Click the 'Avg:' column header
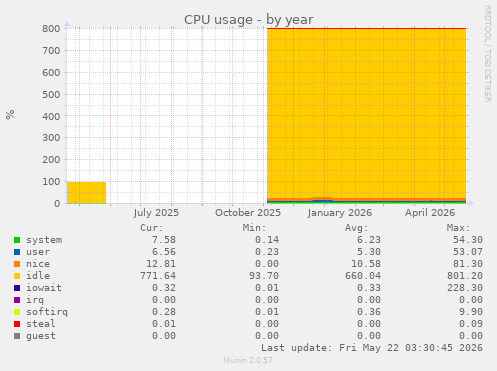 [356, 228]
